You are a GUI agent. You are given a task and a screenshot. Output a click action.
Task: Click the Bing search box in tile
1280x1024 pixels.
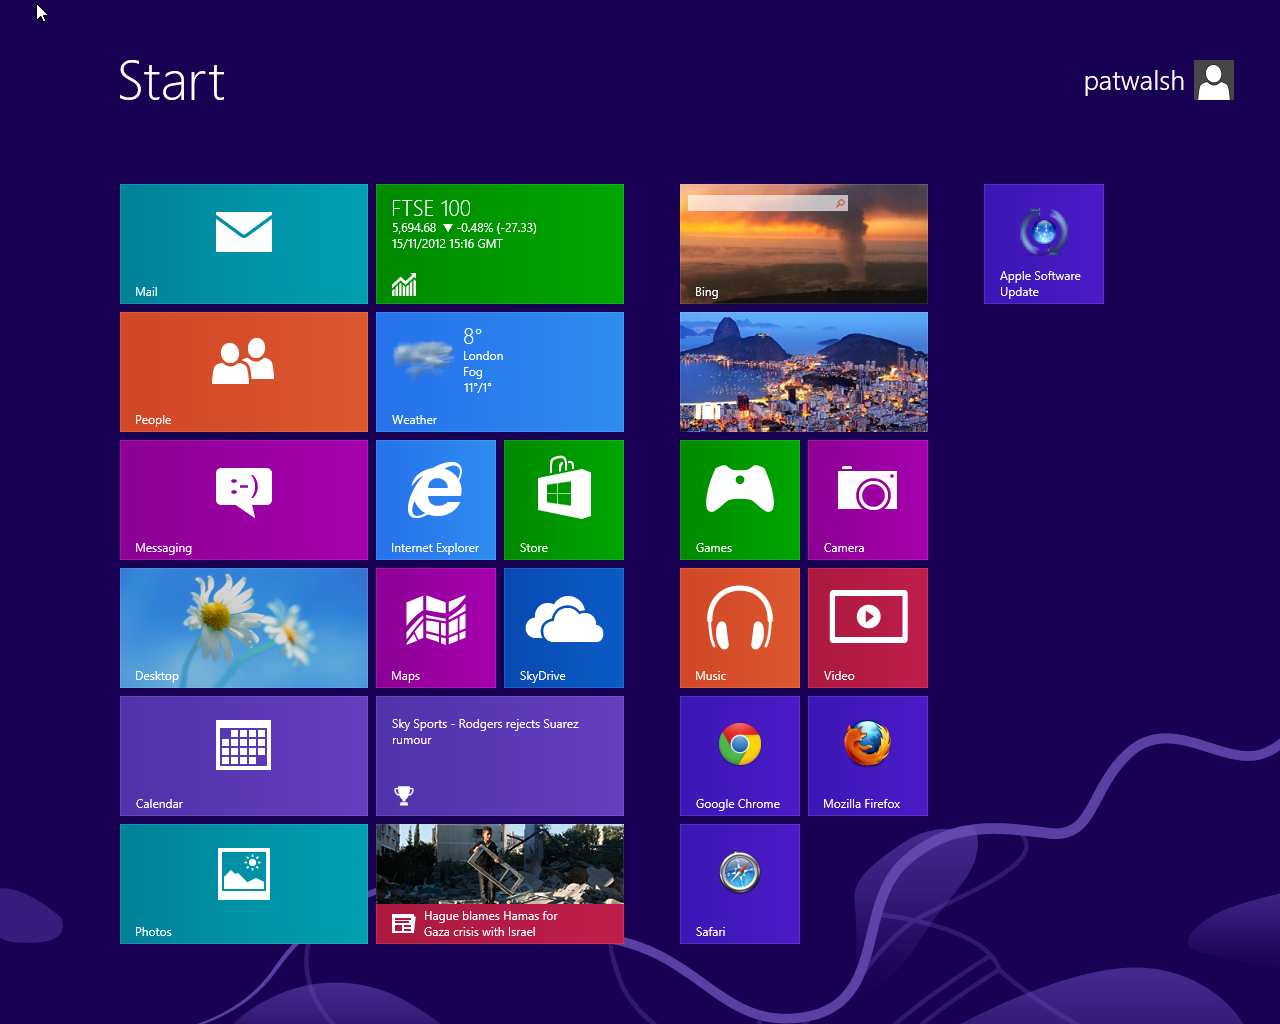pos(768,203)
